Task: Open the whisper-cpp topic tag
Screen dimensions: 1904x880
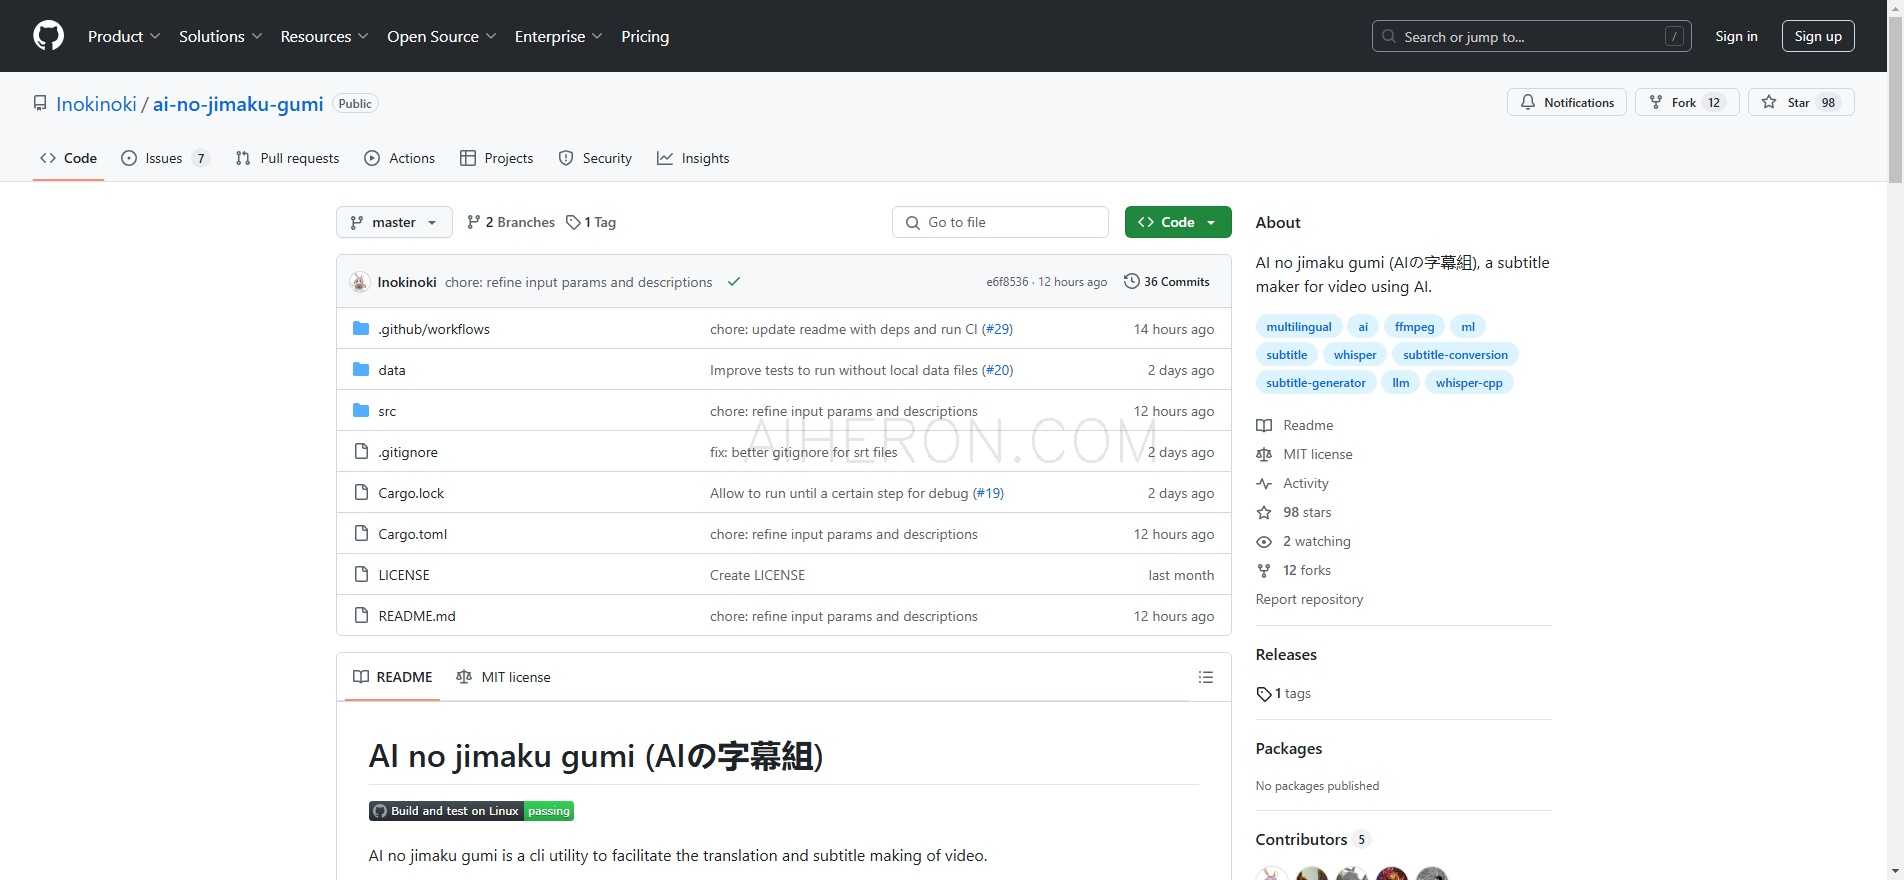Action: pos(1468,383)
